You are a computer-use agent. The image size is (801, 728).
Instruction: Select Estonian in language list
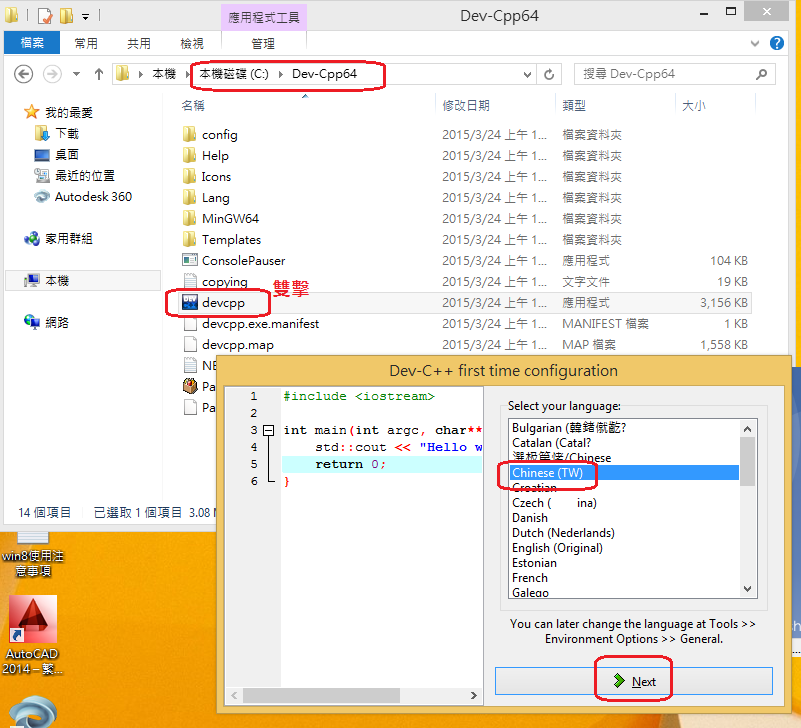coord(624,563)
